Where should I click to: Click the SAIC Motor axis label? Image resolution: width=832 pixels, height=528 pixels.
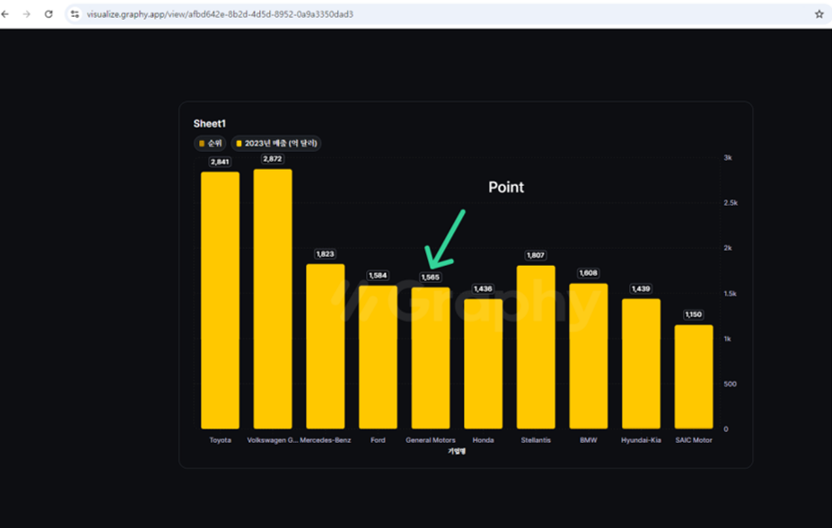[694, 440]
